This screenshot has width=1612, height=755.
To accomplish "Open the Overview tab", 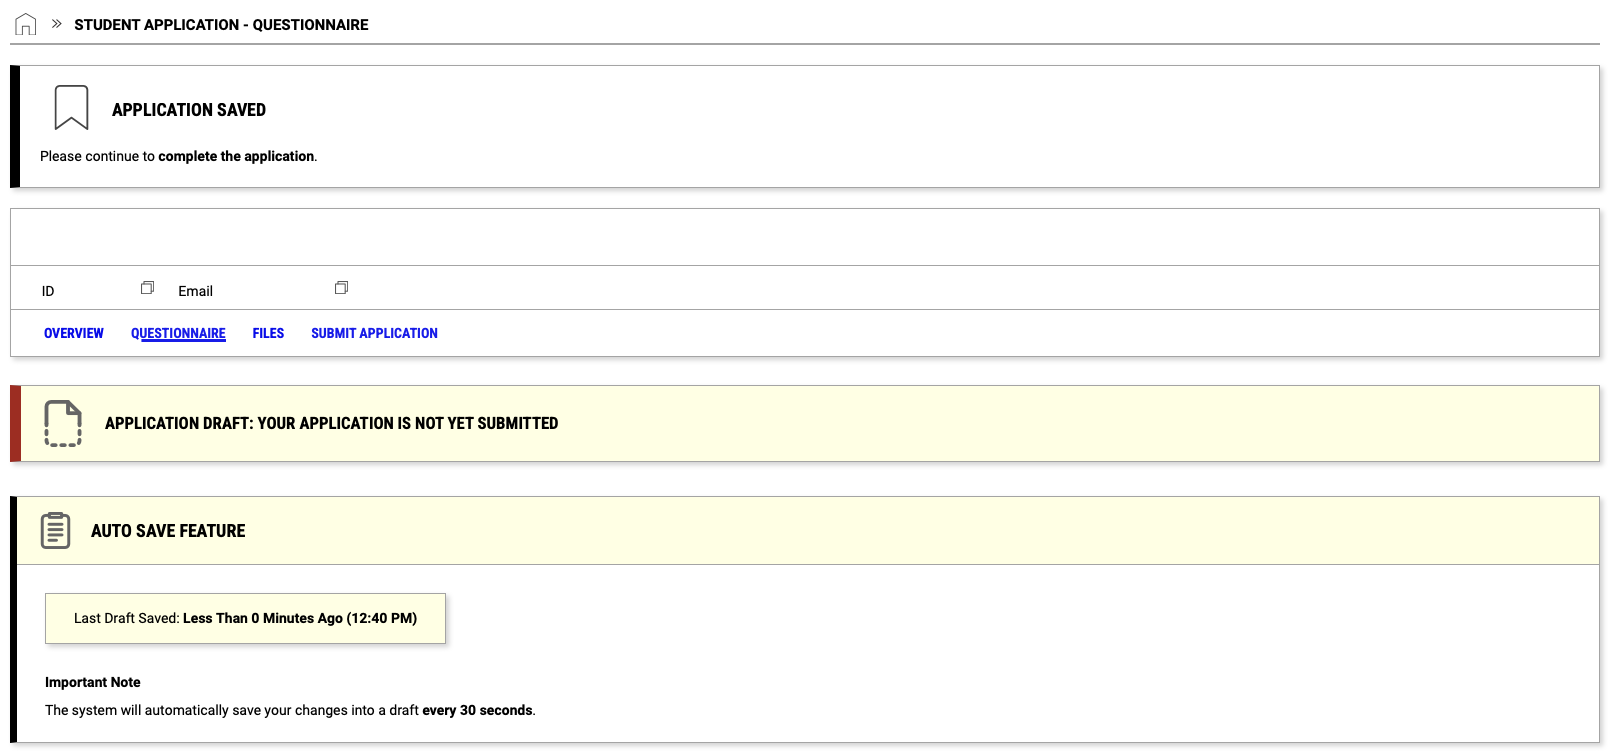I will (74, 333).
